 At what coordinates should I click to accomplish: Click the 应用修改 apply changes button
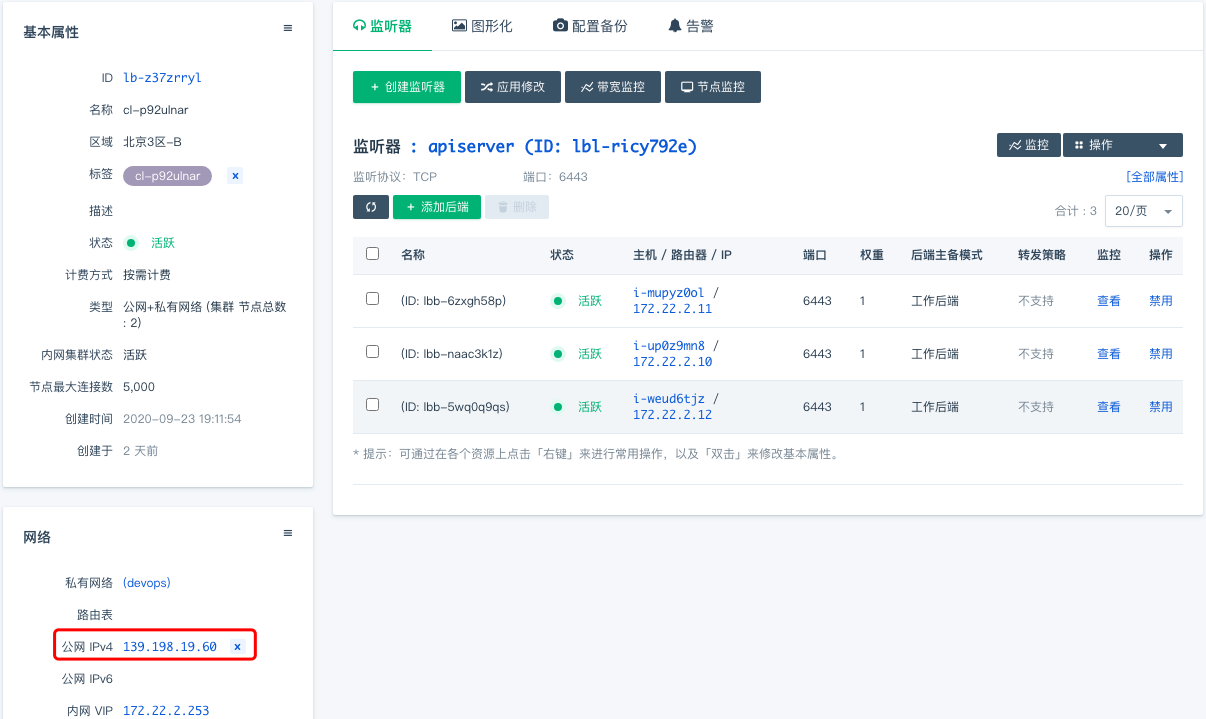[x=512, y=87]
